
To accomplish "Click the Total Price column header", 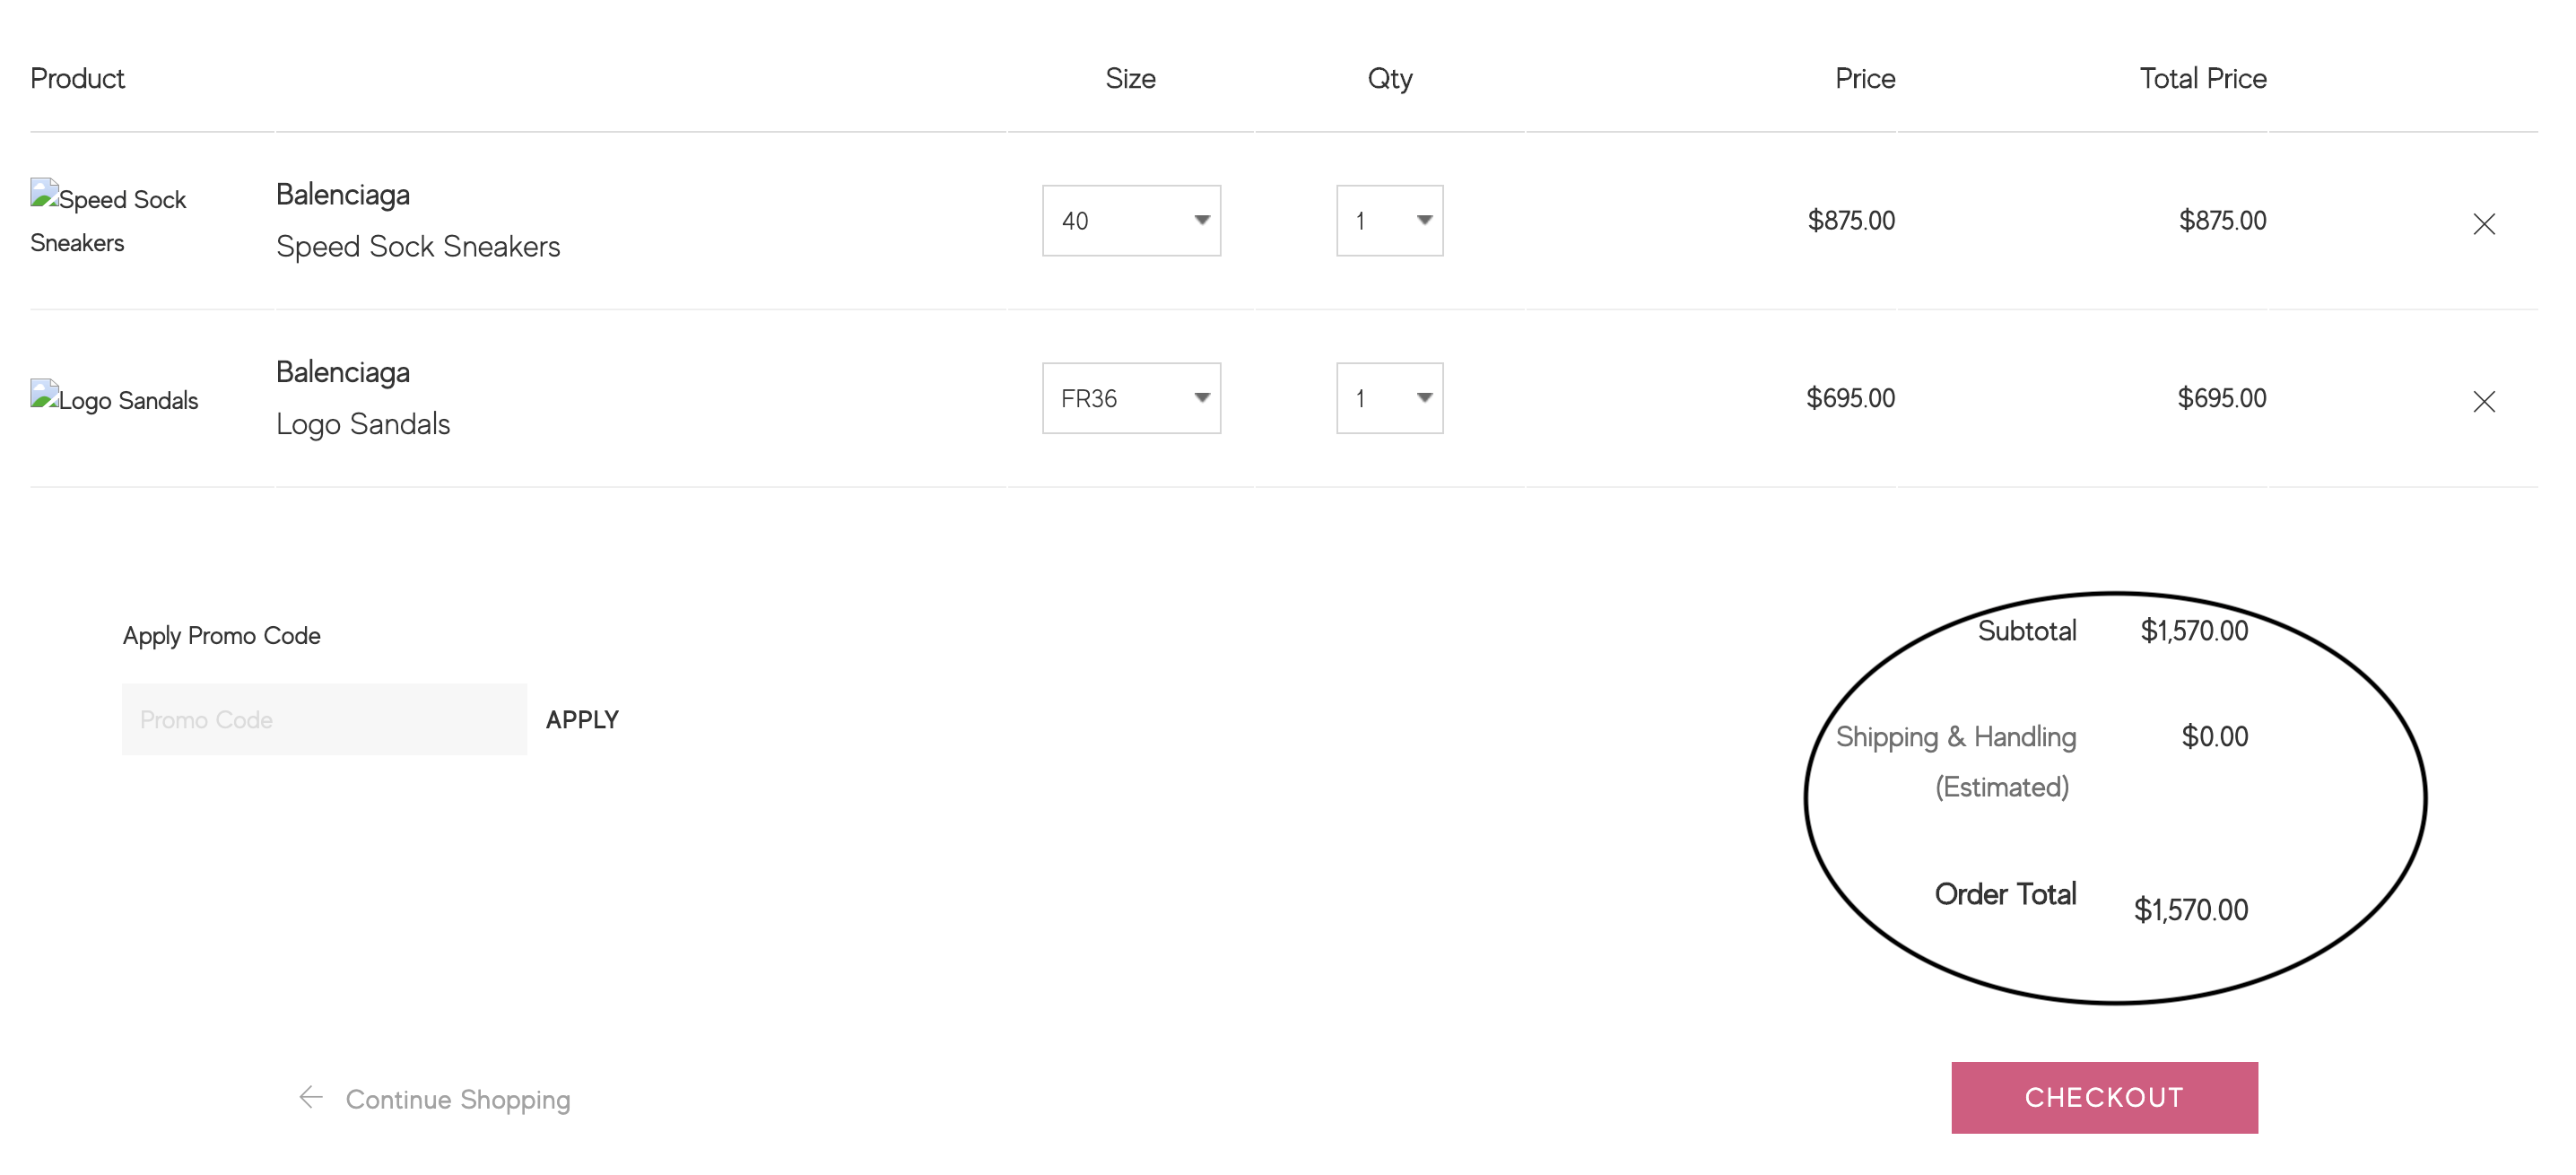I will (2202, 78).
